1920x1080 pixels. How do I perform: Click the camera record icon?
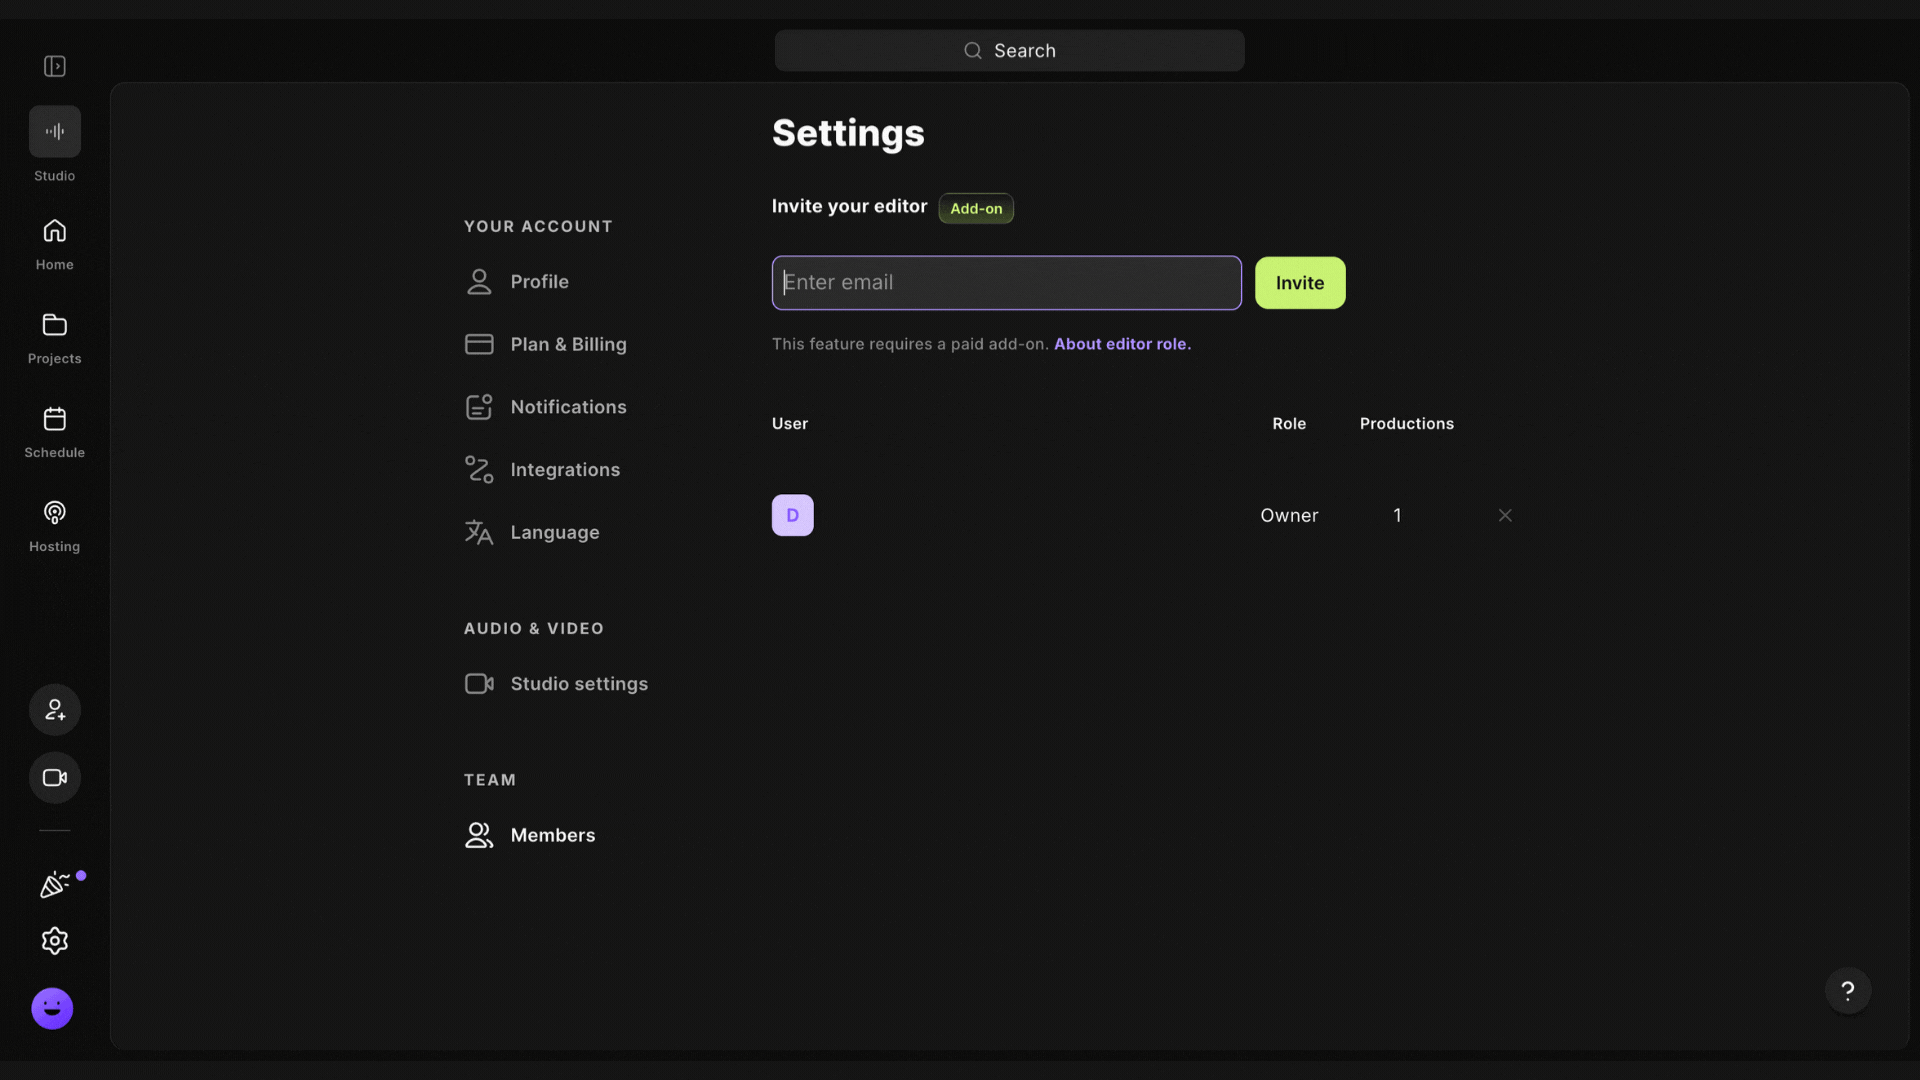[55, 778]
